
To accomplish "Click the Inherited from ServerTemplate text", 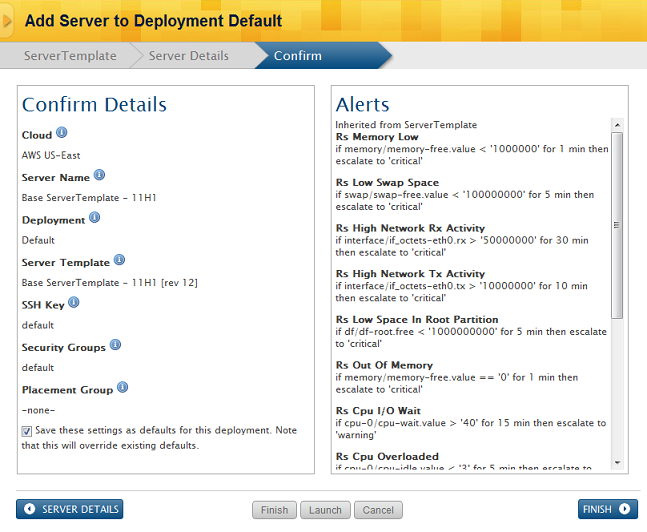I will pos(406,125).
